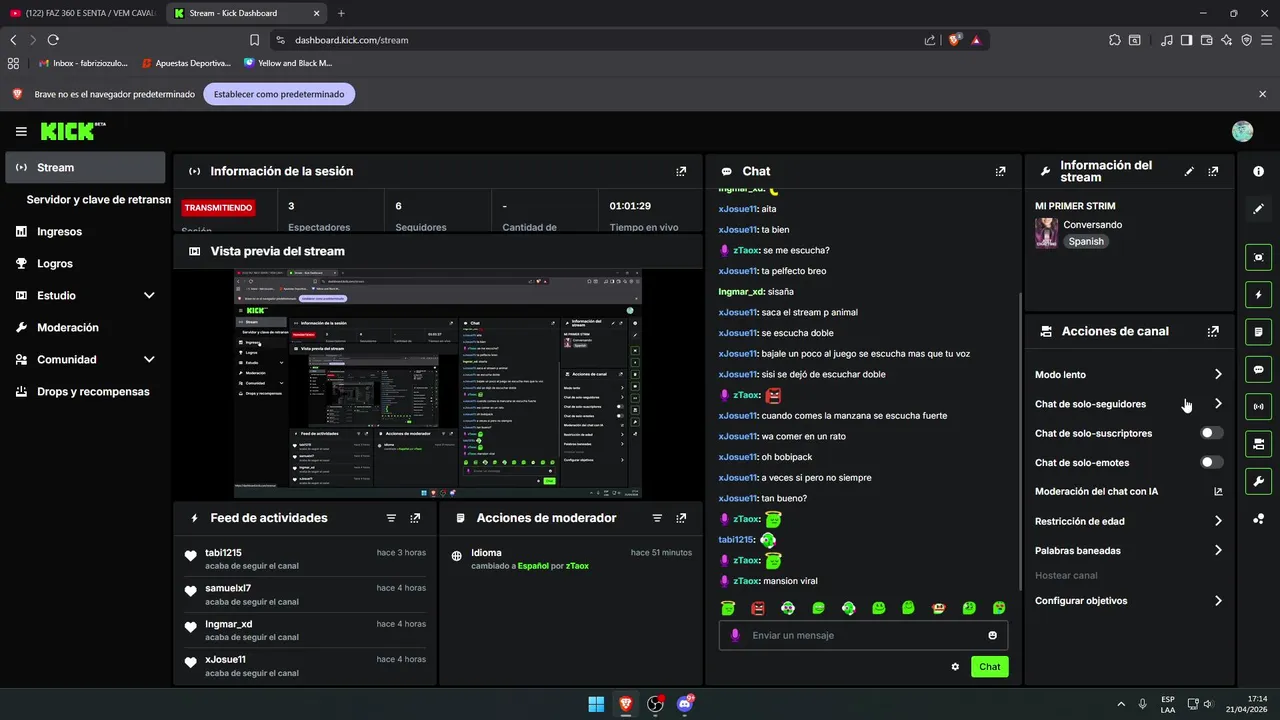Toggle the channel actions widget icon in right sidebar
The image size is (1280, 720).
tap(1258, 444)
